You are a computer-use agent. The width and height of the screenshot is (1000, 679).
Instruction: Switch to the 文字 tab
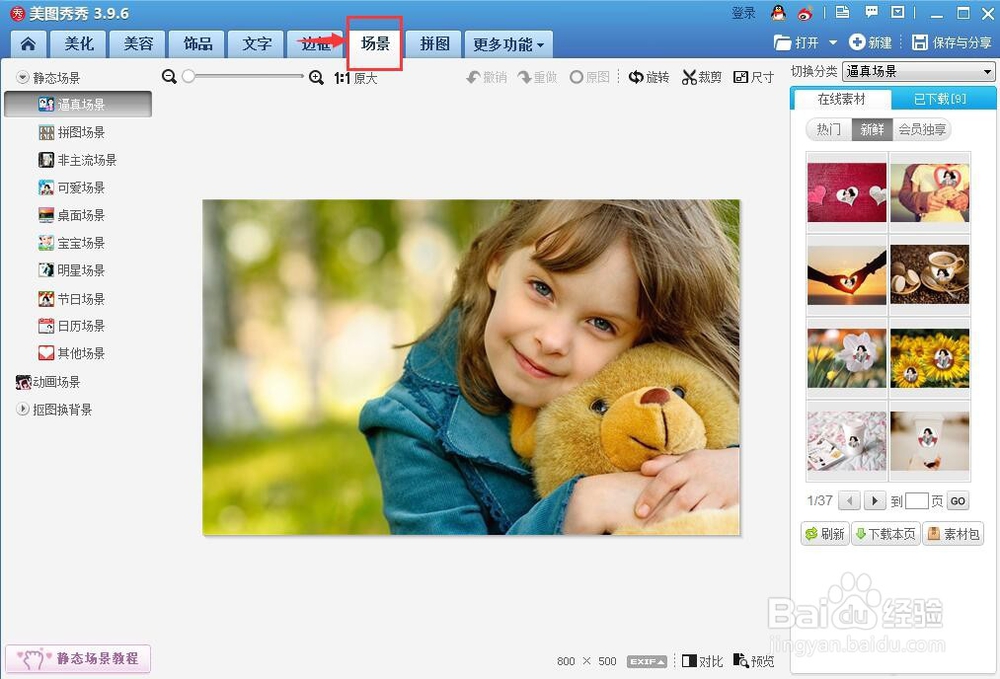tap(257, 44)
